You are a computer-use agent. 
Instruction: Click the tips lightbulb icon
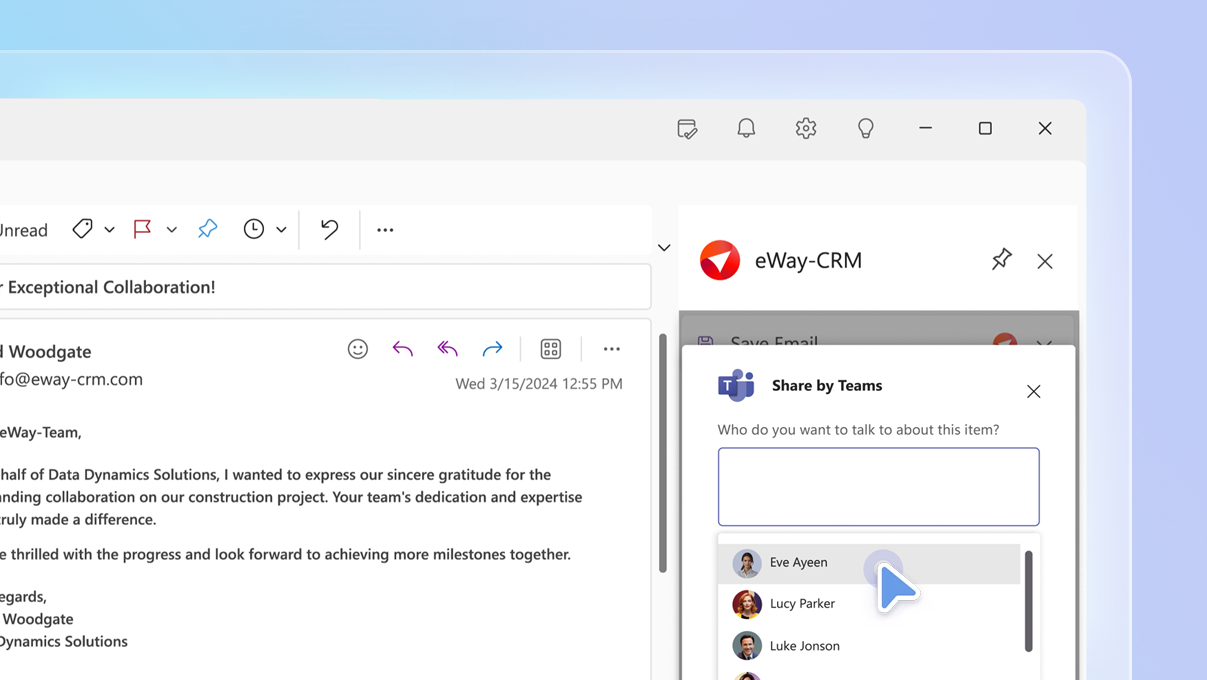[866, 128]
